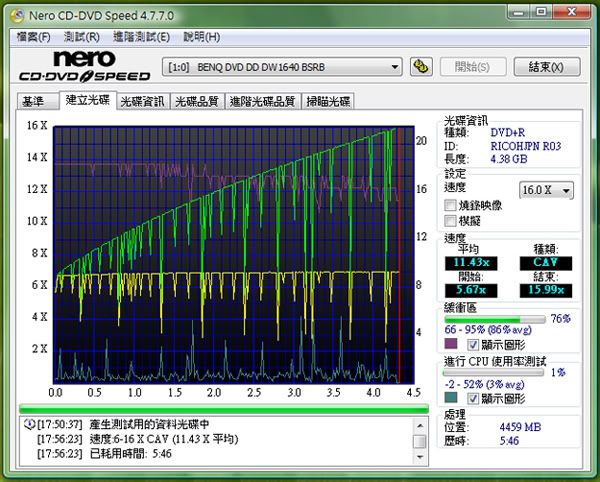This screenshot has width=600, height=482.
Task: Switch to the 基準 tab
Action: (x=38, y=102)
